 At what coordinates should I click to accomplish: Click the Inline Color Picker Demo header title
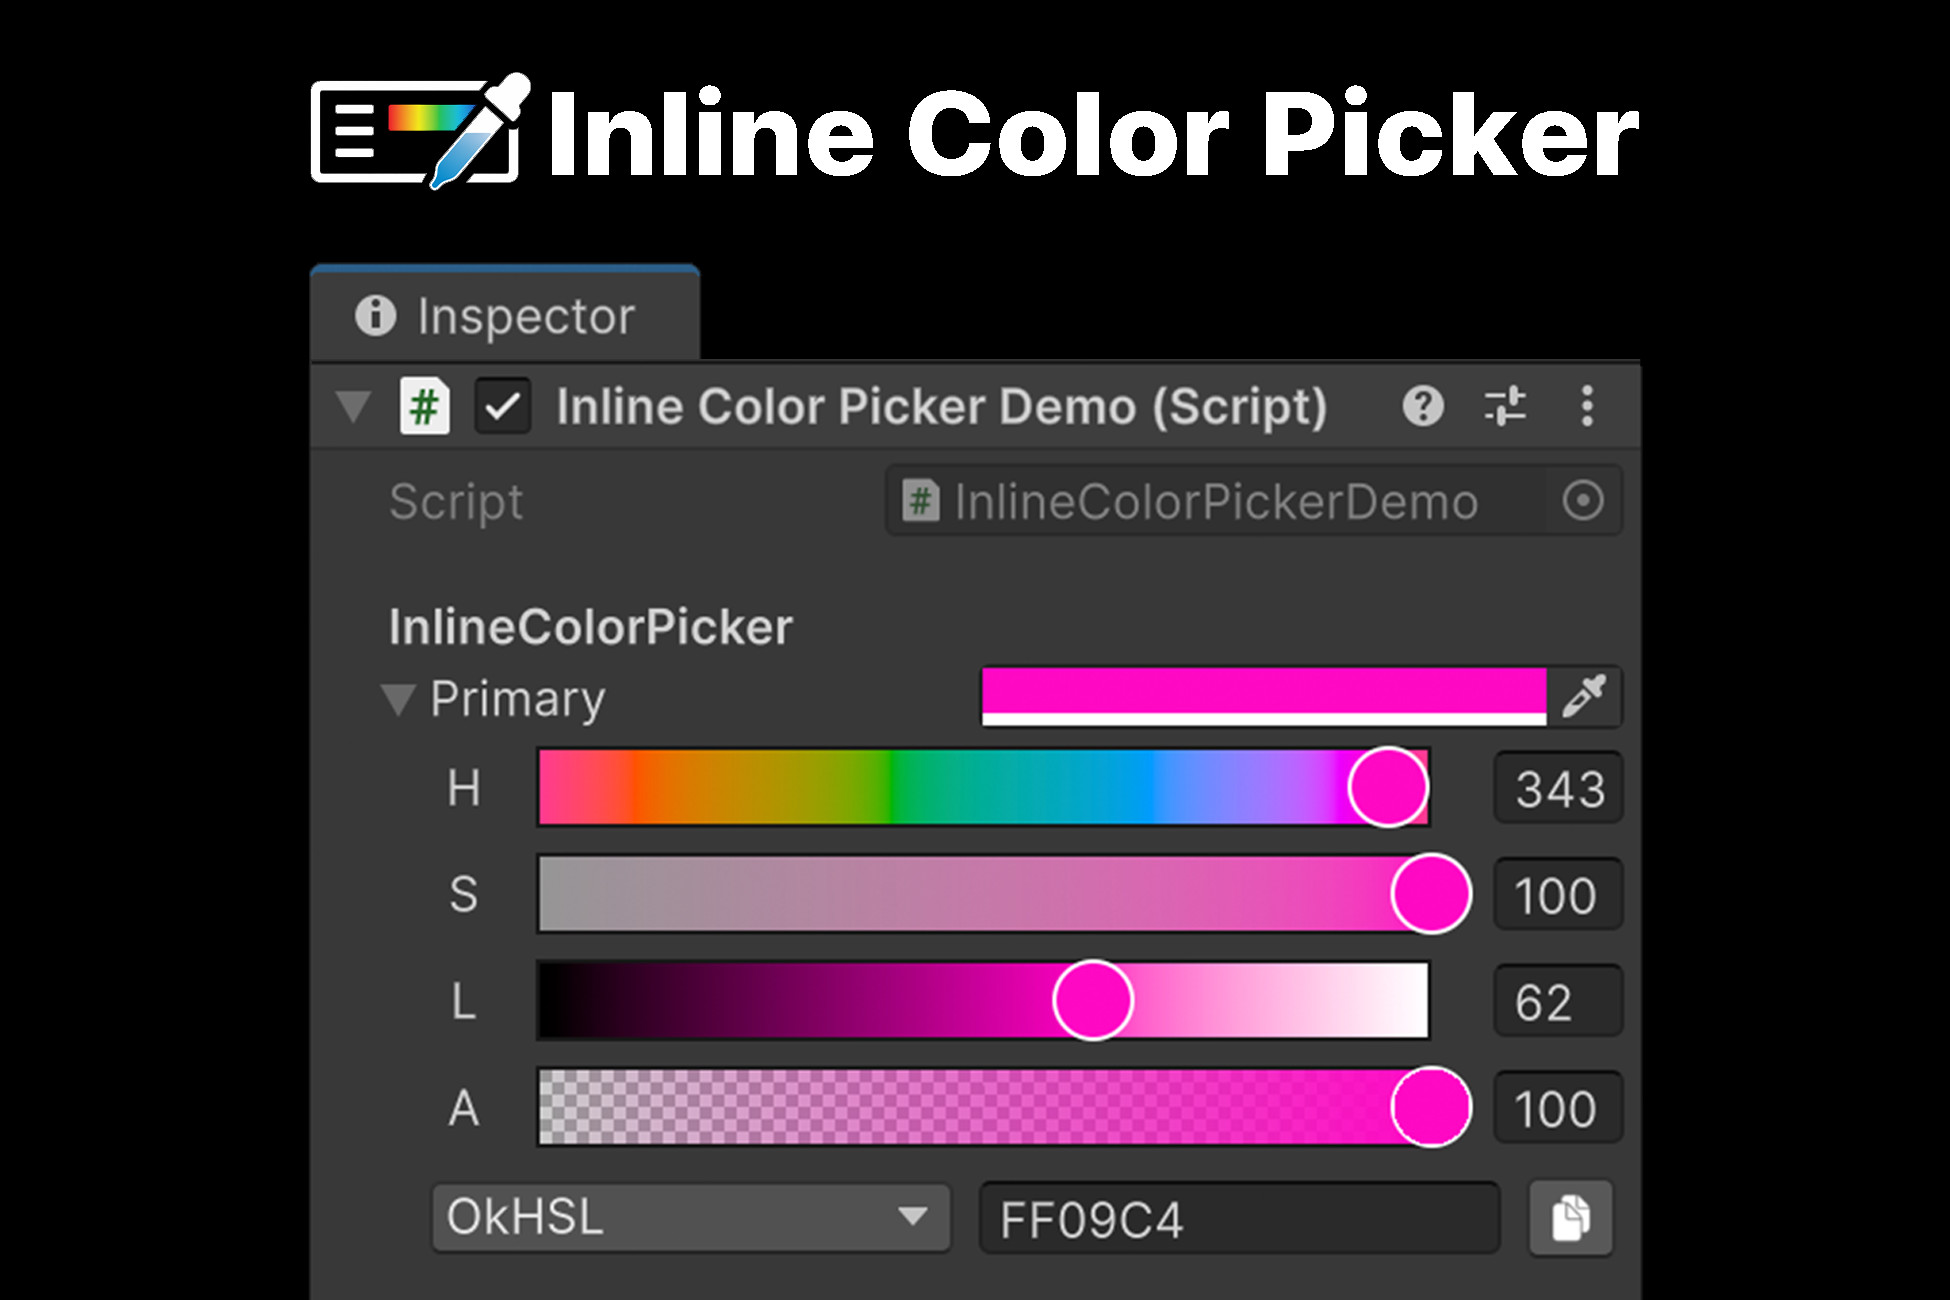point(940,407)
